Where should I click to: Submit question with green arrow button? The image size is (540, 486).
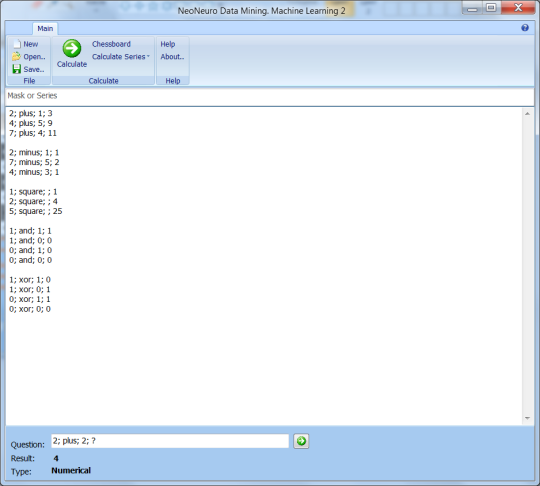pos(301,441)
